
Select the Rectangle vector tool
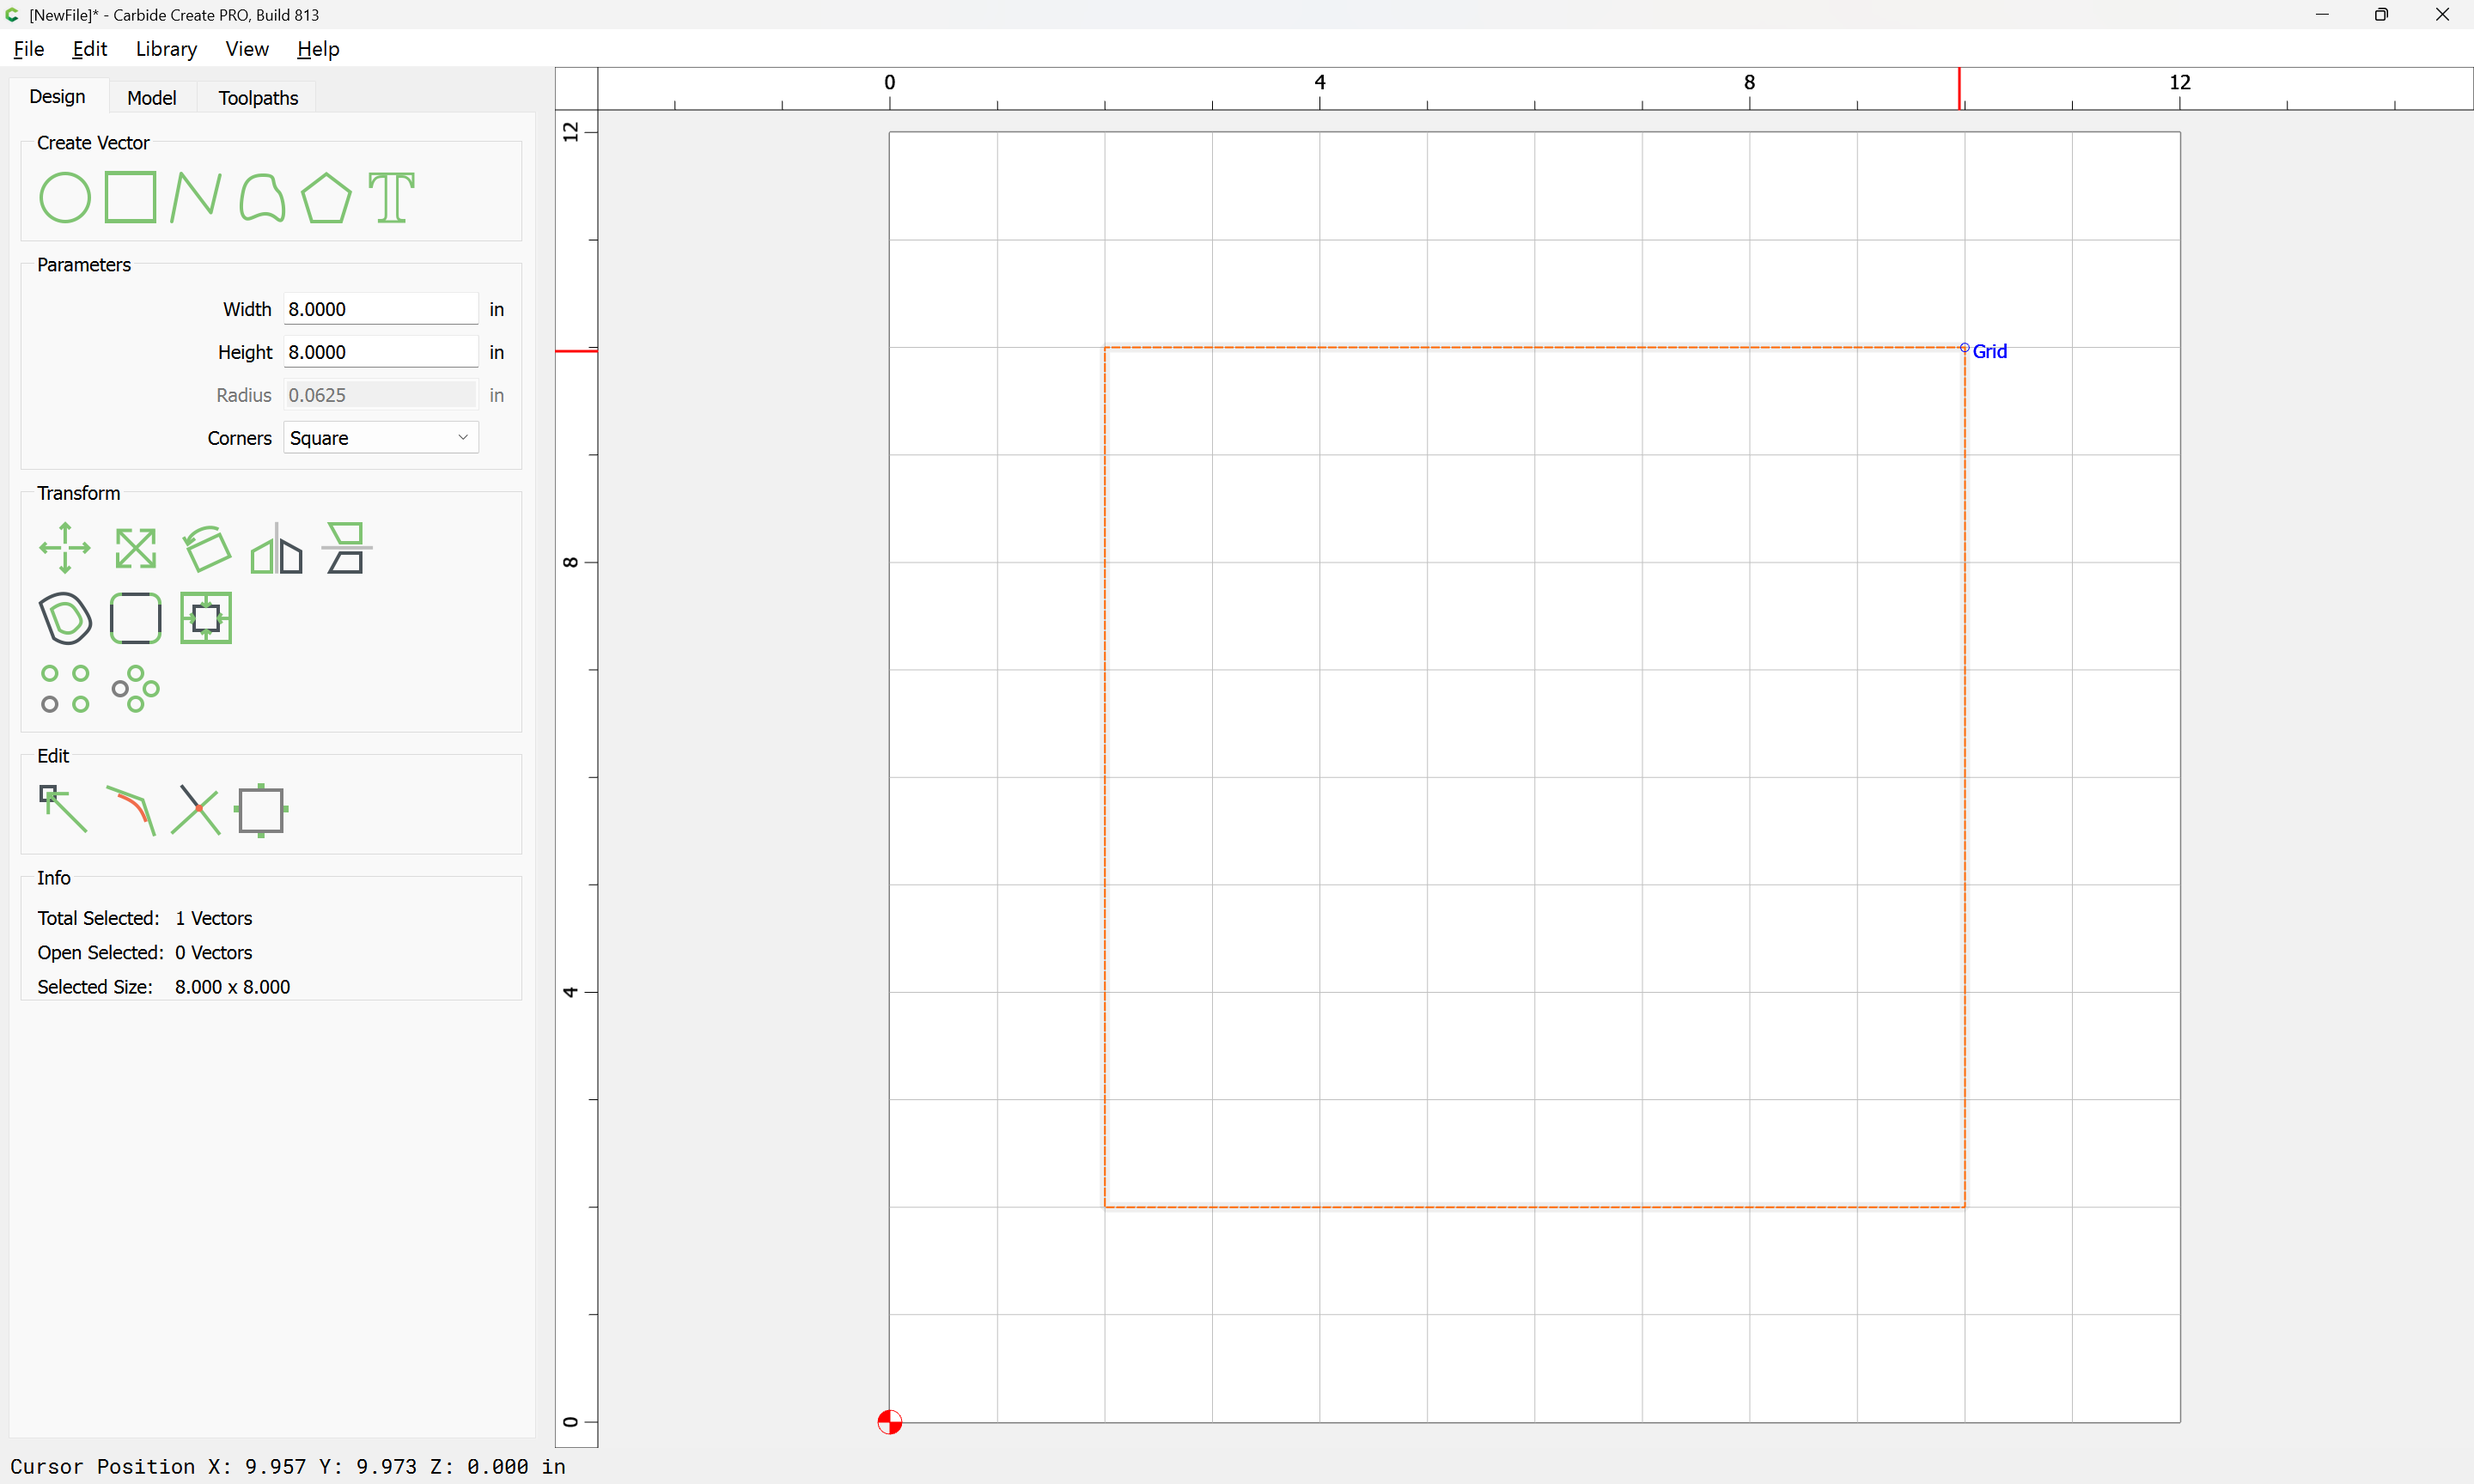(130, 197)
